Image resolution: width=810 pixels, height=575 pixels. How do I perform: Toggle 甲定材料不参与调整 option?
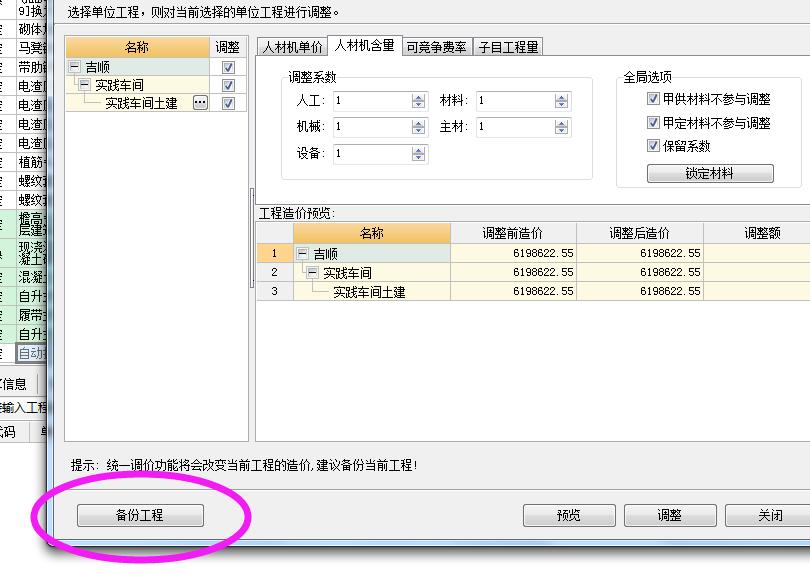pos(653,122)
